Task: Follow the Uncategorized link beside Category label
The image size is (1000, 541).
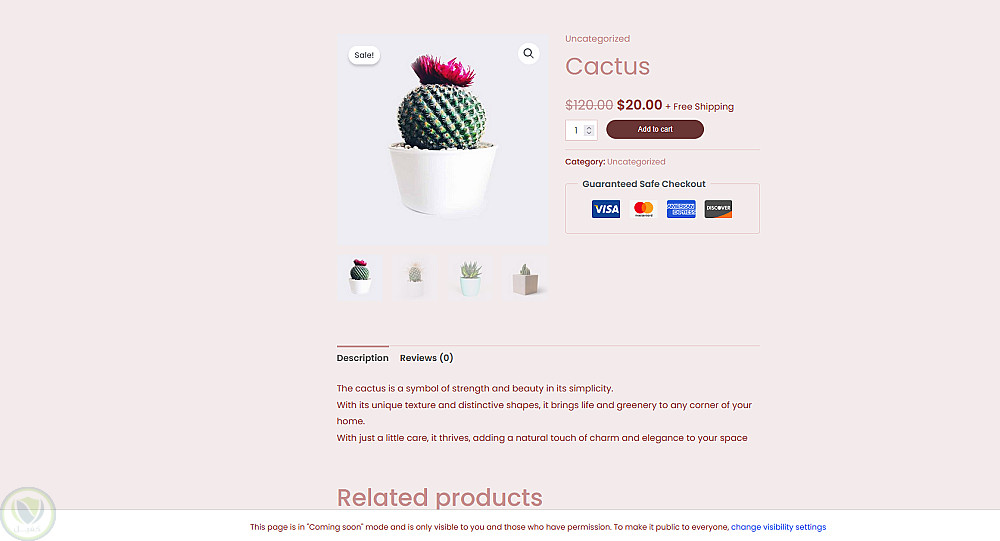Action: tap(636, 162)
